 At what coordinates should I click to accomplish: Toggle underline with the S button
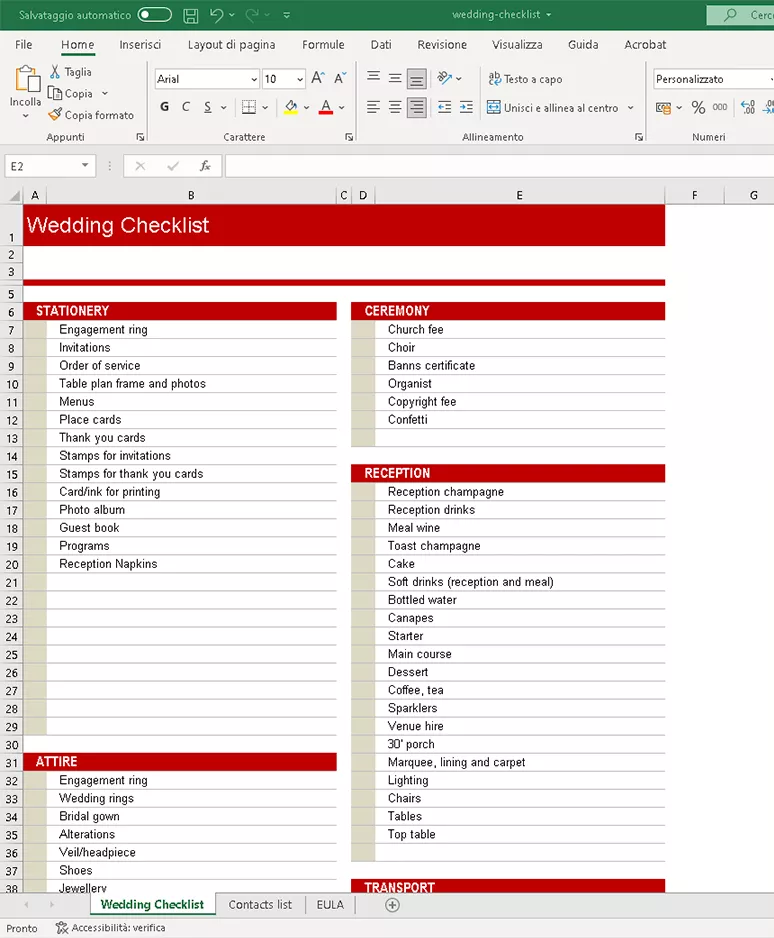coord(208,107)
